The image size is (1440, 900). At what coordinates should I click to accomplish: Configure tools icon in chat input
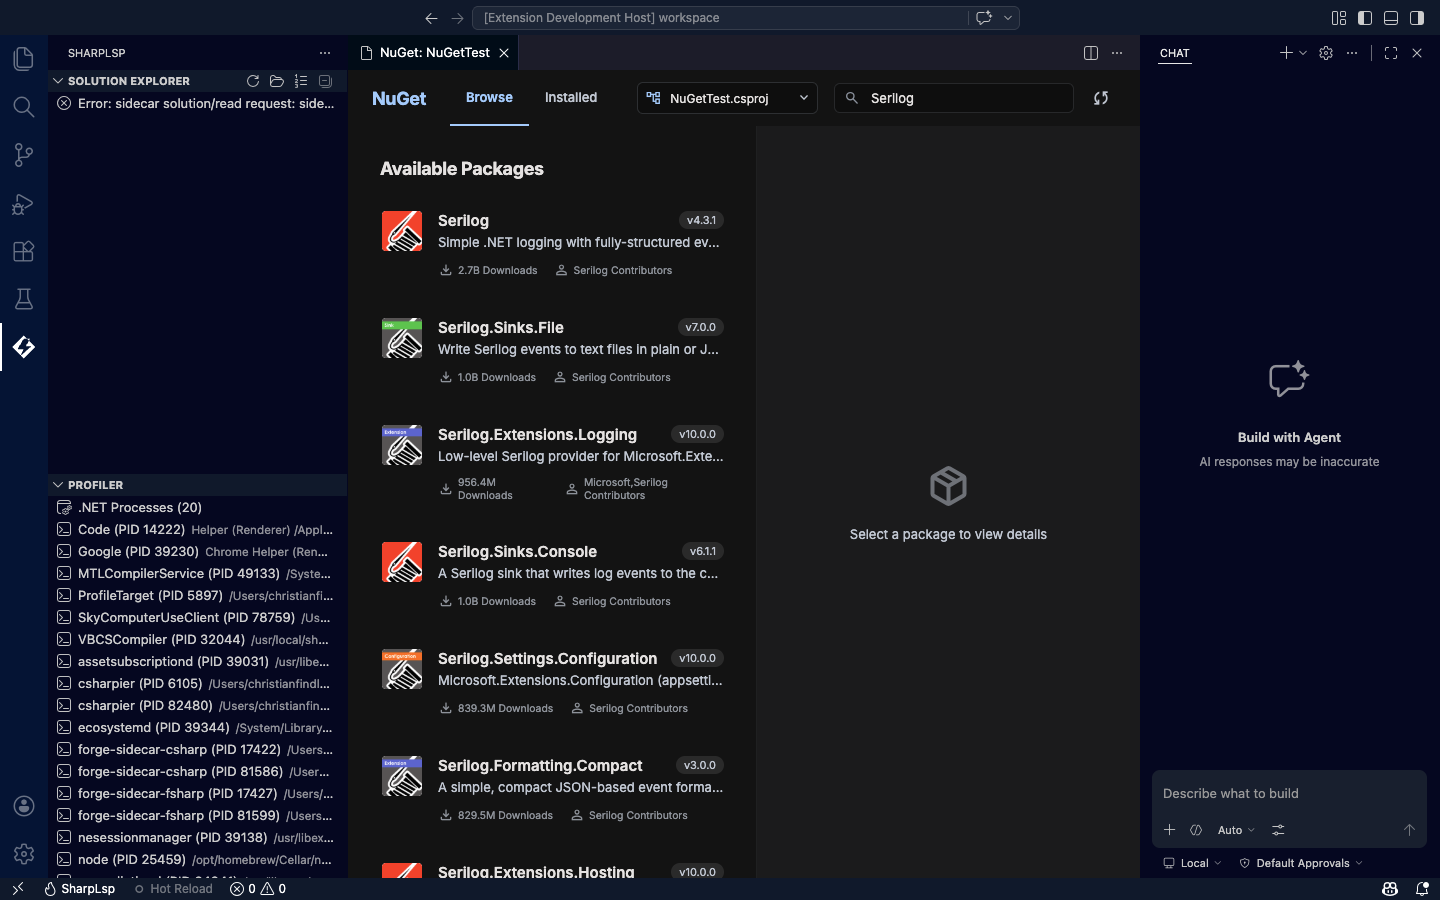(1278, 830)
